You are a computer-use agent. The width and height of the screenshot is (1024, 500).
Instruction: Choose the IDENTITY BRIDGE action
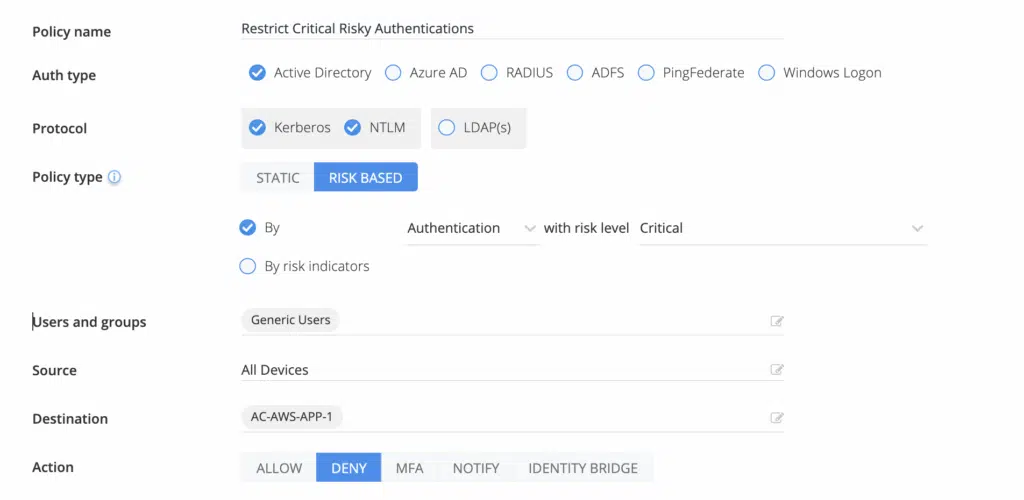(x=583, y=468)
